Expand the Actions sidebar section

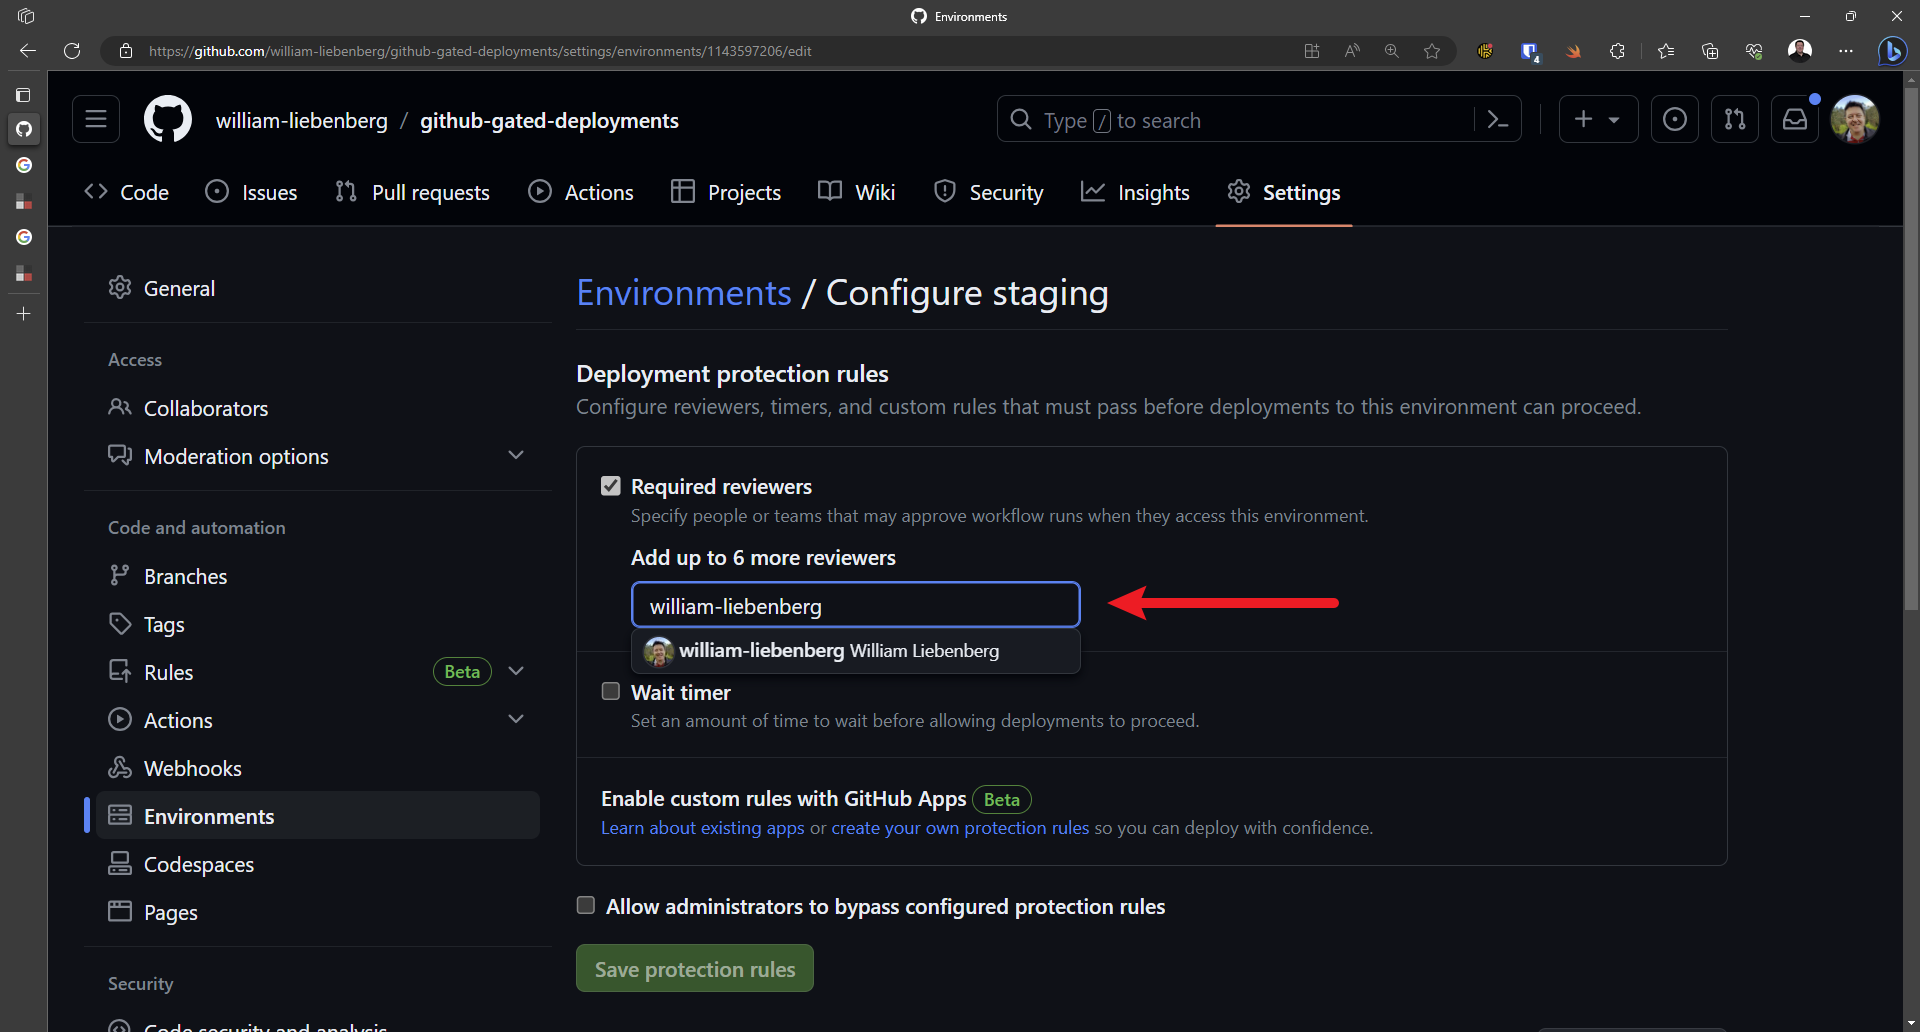coord(516,719)
